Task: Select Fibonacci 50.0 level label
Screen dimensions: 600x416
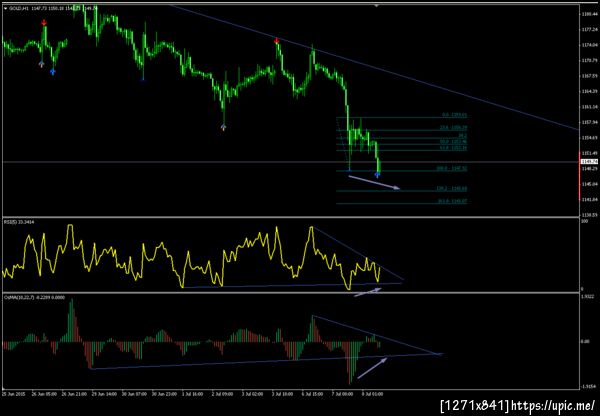Action: (454, 142)
